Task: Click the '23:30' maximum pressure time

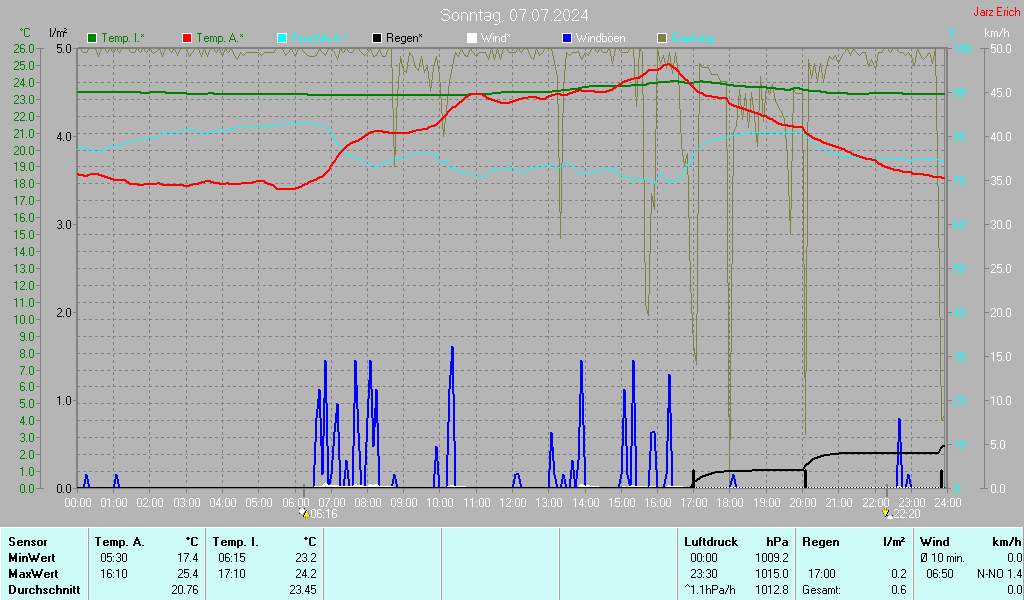Action: pyautogui.click(x=703, y=574)
